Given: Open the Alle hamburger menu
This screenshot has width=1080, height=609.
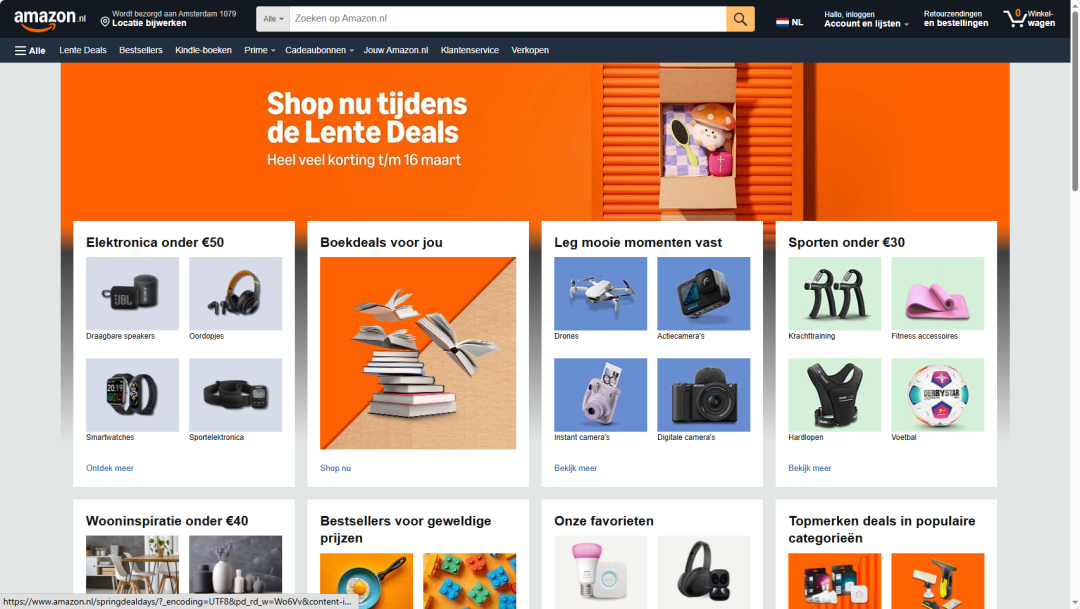Looking at the screenshot, I should pyautogui.click(x=30, y=50).
